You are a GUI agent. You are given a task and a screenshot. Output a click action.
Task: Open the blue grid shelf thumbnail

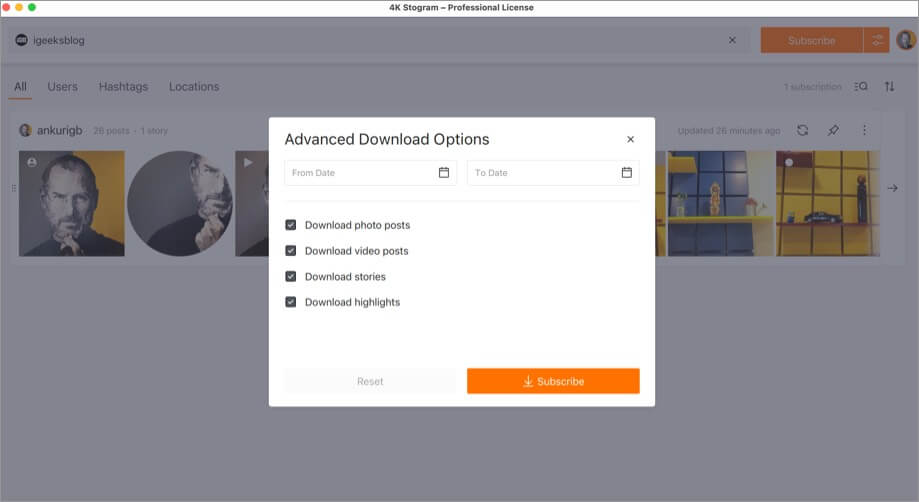coord(720,203)
